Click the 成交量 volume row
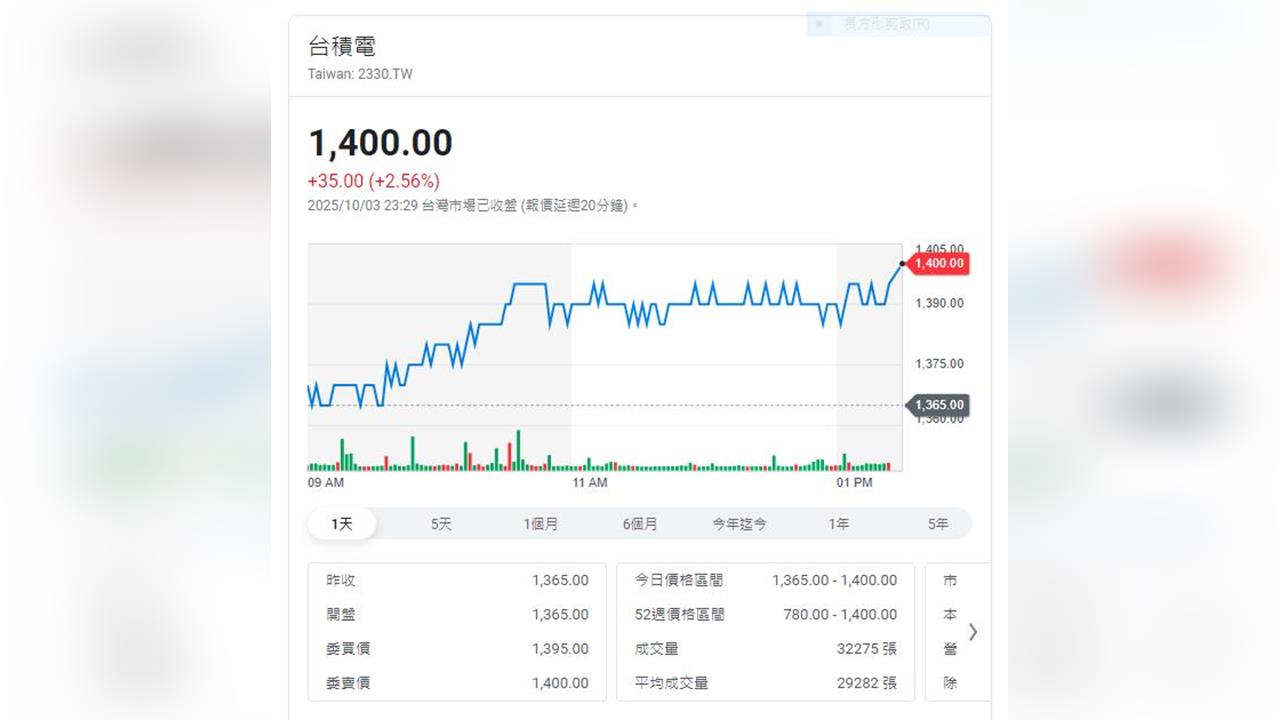1280x720 pixels. pos(765,648)
